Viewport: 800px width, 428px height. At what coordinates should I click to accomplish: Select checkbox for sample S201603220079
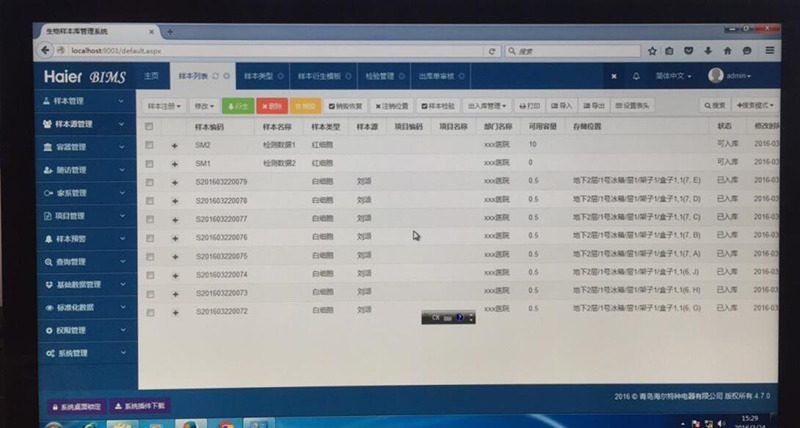click(149, 181)
